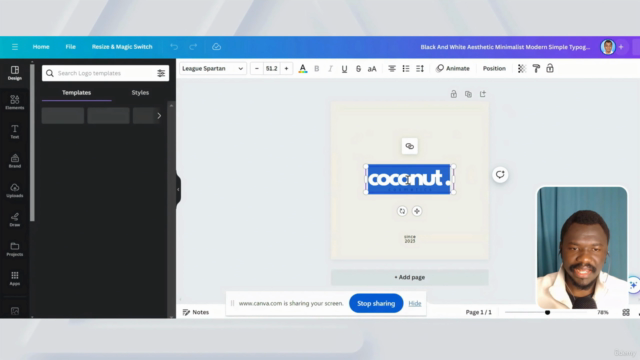Image resolution: width=640 pixels, height=360 pixels.
Task: Open grid view of pages
Action: 626,312
